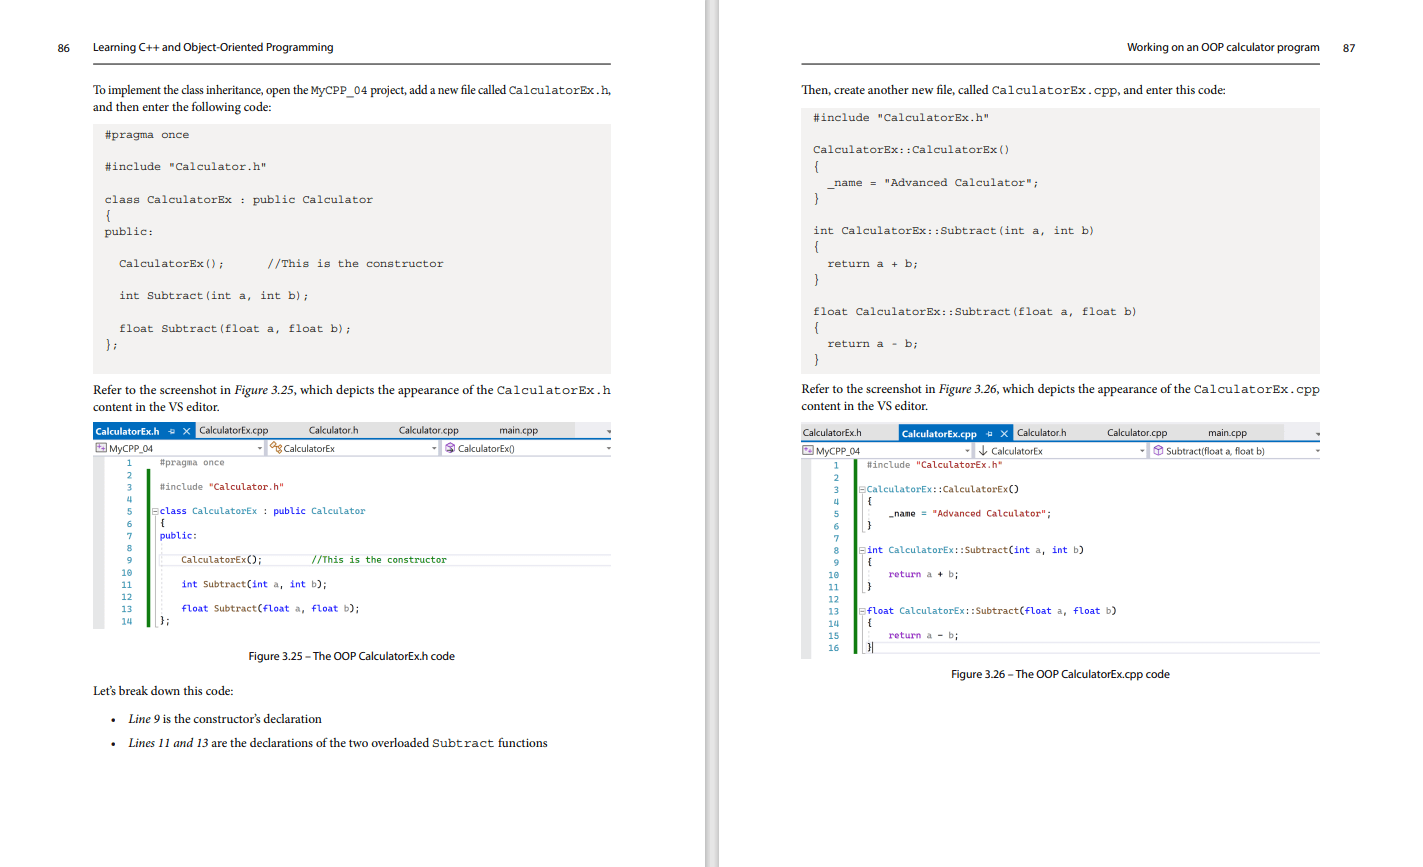Open the tab overflow arrow in Figure 3.25 editor
Viewport: 1423px width, 867px height.
(x=608, y=431)
